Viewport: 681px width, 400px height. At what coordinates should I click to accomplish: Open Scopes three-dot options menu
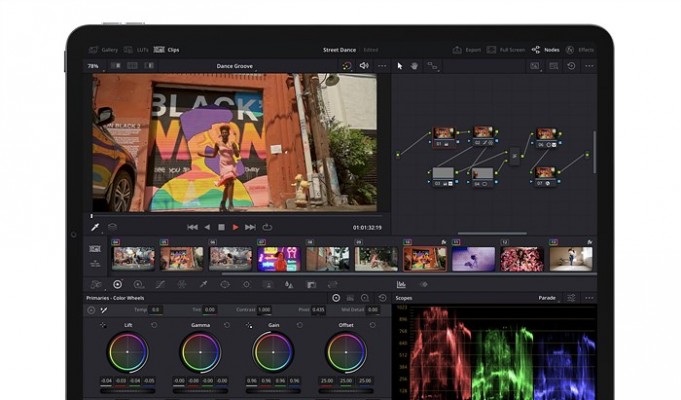click(589, 298)
